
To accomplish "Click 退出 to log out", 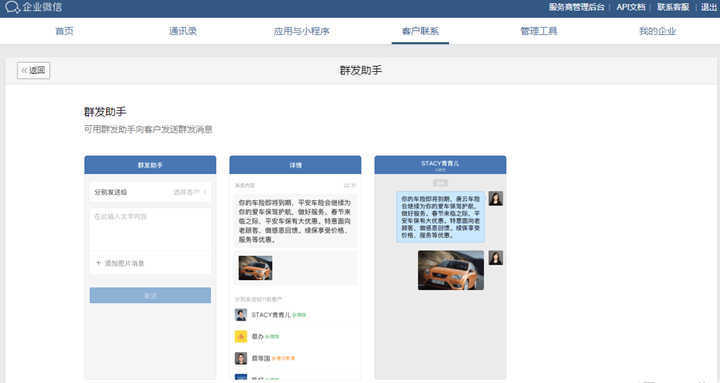I will [709, 7].
